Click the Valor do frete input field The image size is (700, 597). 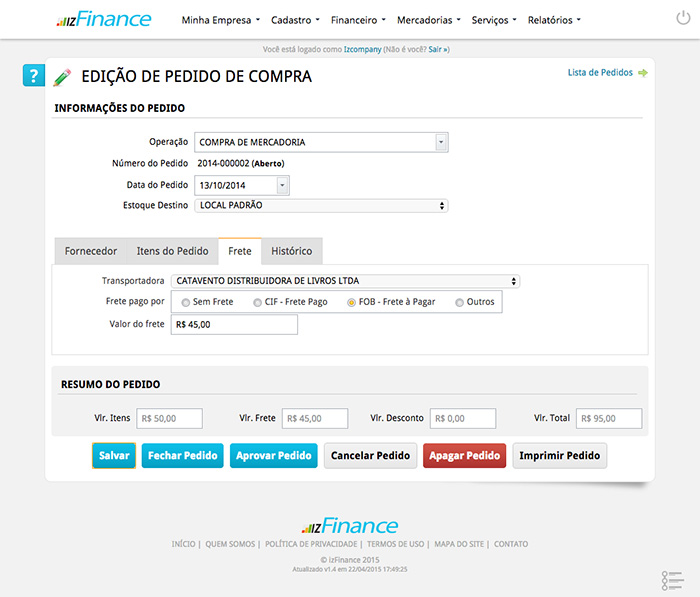(234, 325)
